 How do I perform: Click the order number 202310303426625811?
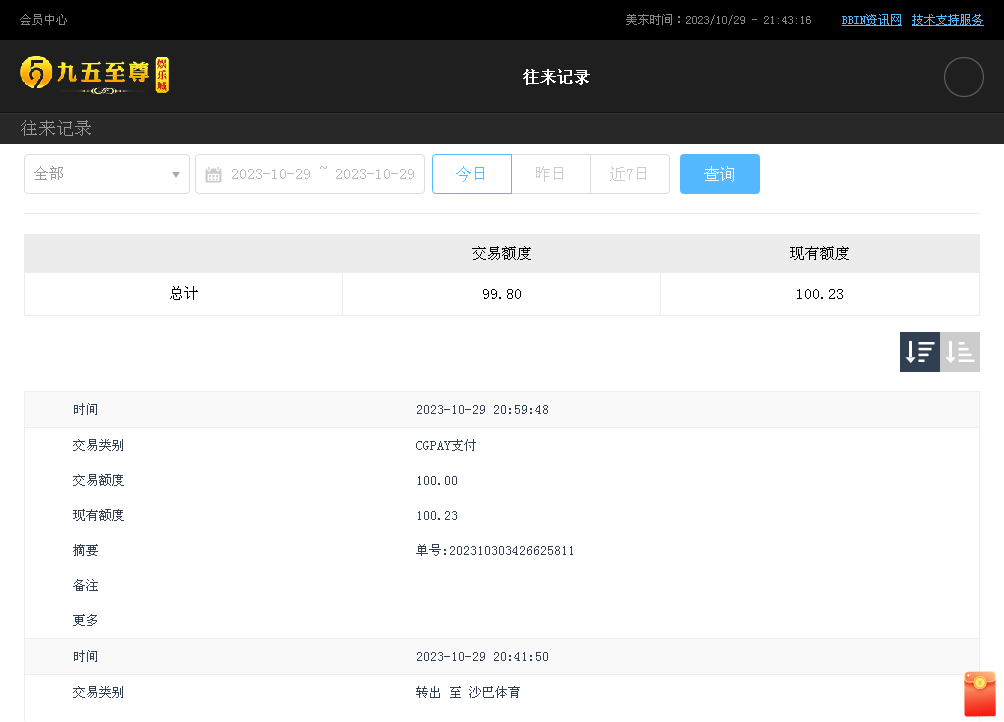[495, 551]
